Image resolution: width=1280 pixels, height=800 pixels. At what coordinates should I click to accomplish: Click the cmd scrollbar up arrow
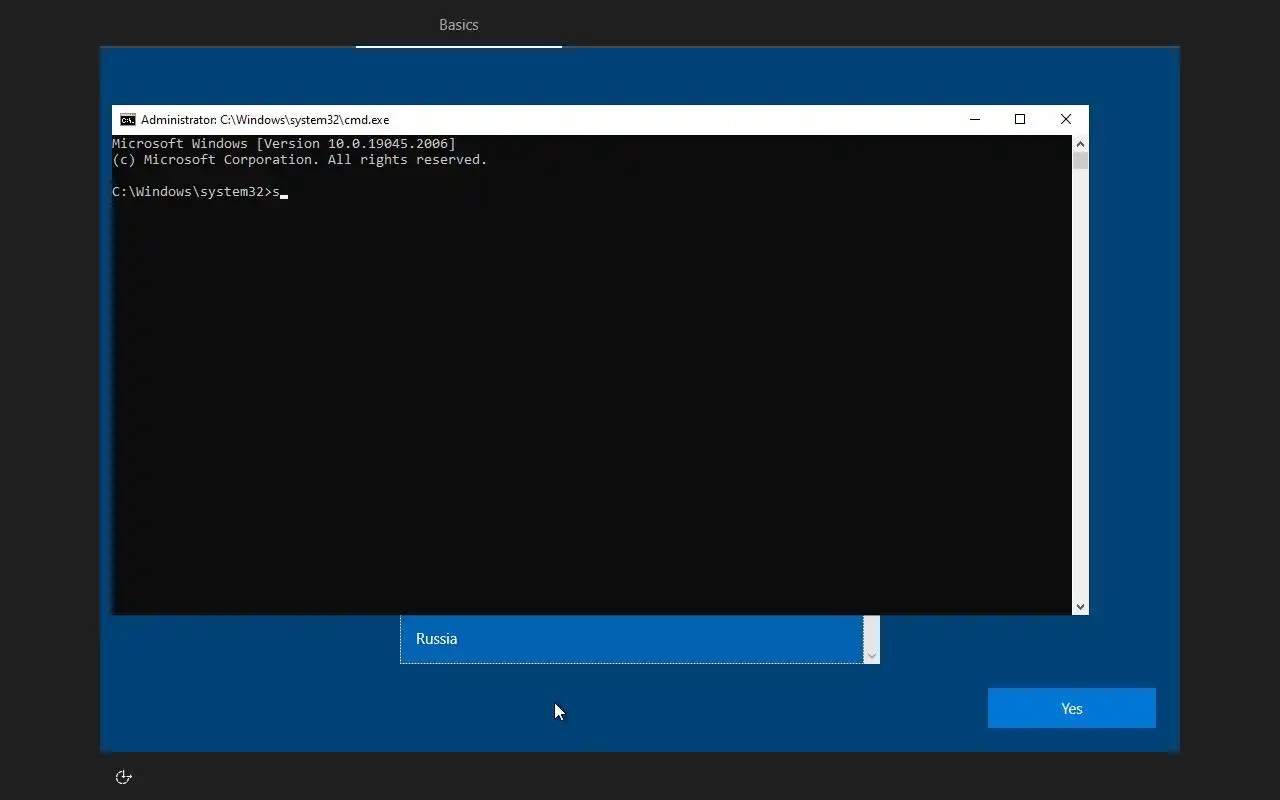pos(1080,144)
